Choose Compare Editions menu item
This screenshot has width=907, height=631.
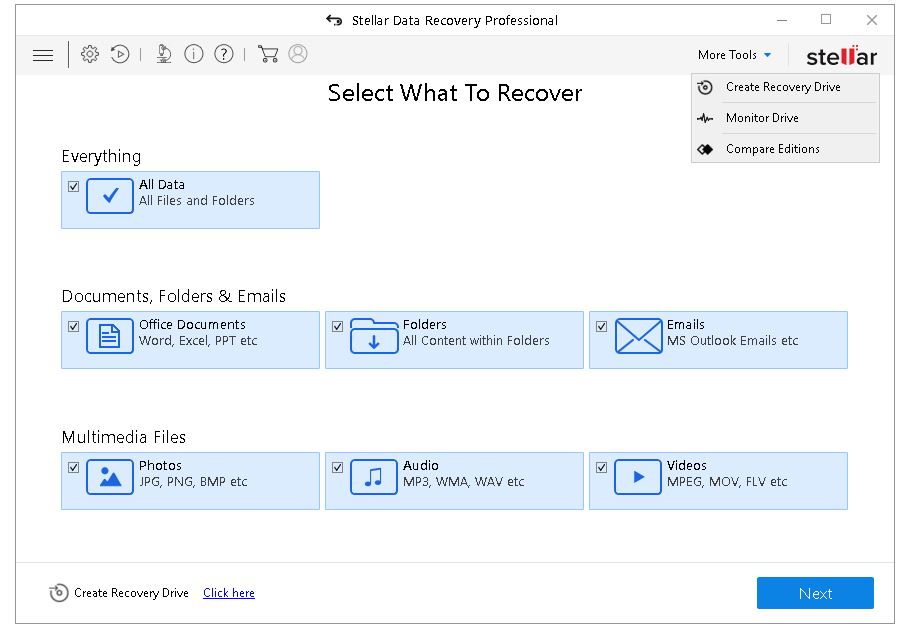point(786,149)
